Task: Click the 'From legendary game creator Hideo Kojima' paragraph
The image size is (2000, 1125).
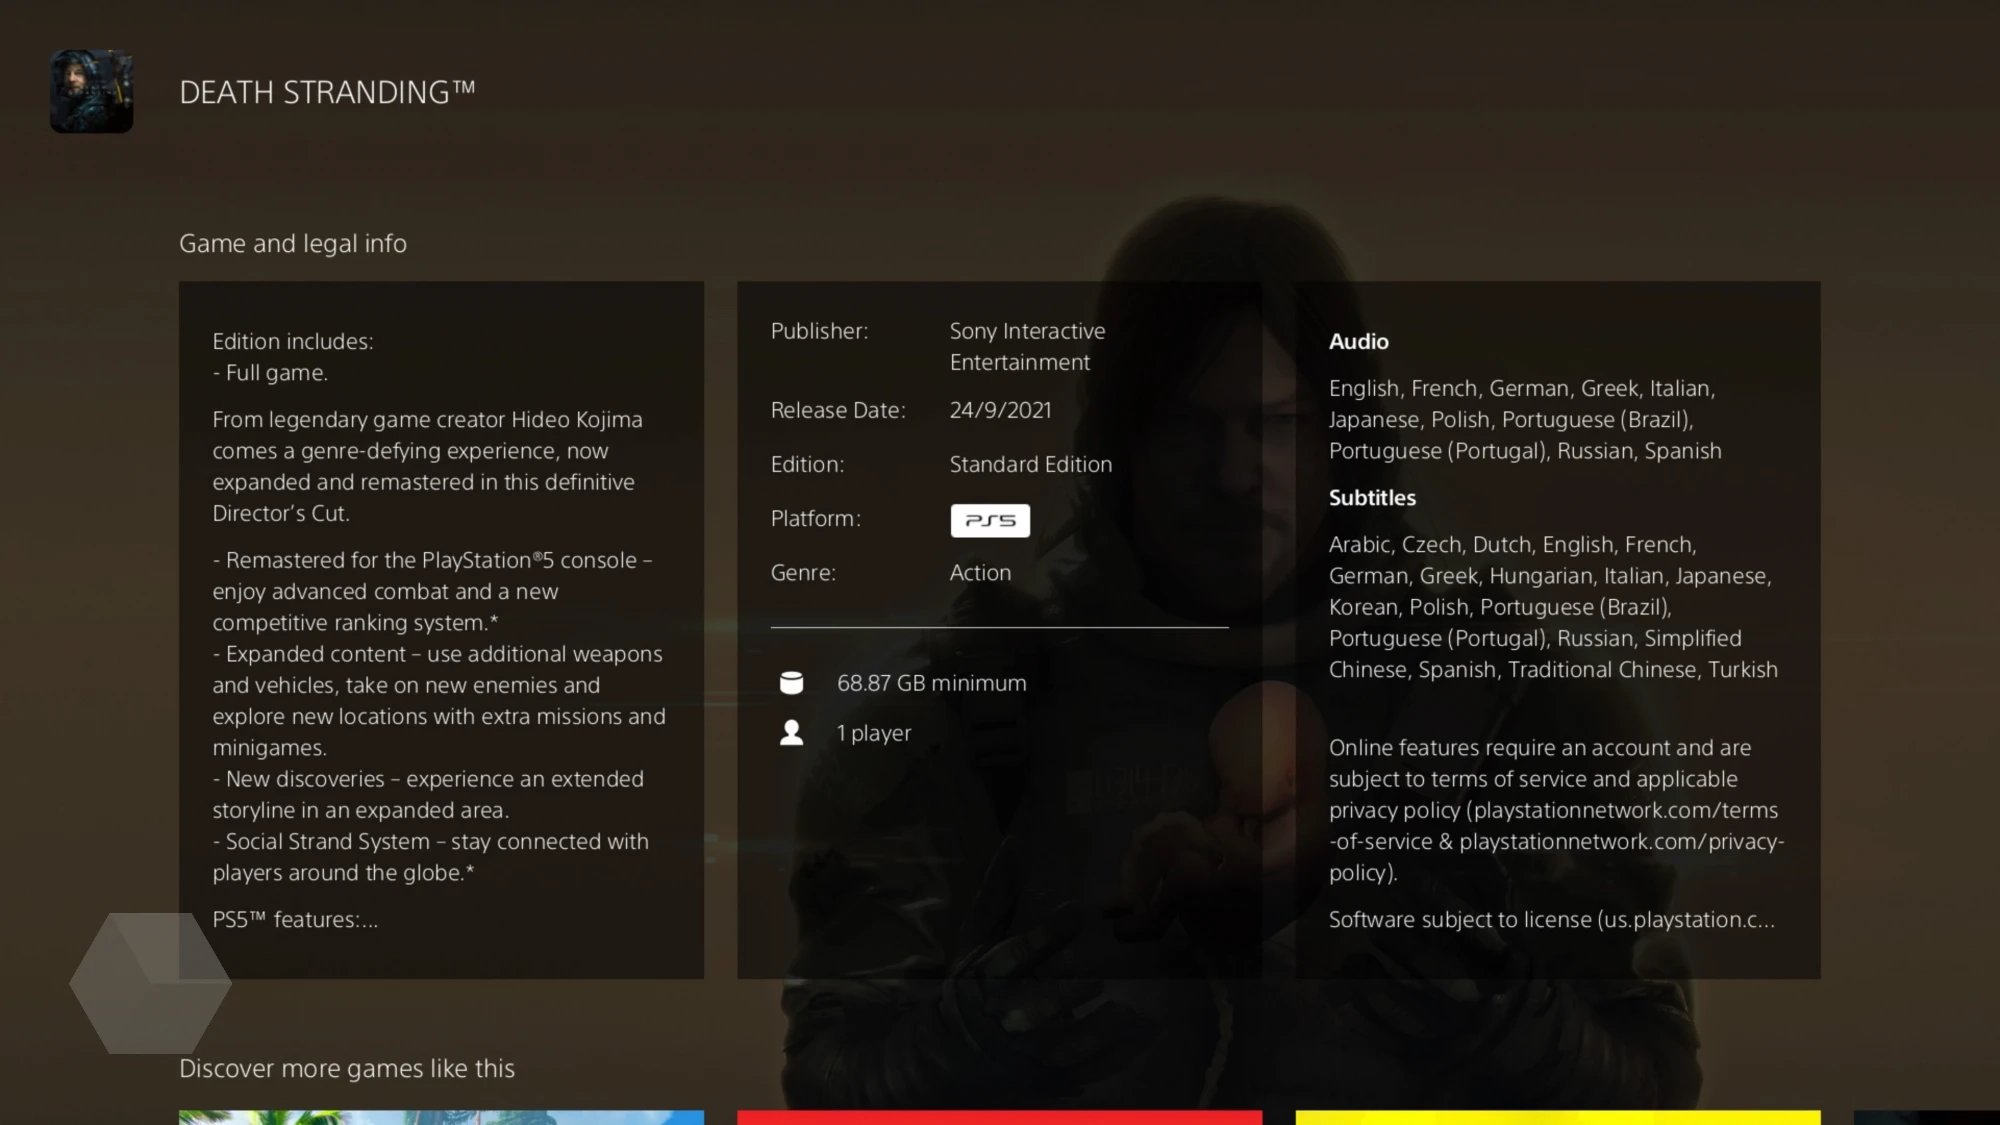Action: tap(427, 466)
